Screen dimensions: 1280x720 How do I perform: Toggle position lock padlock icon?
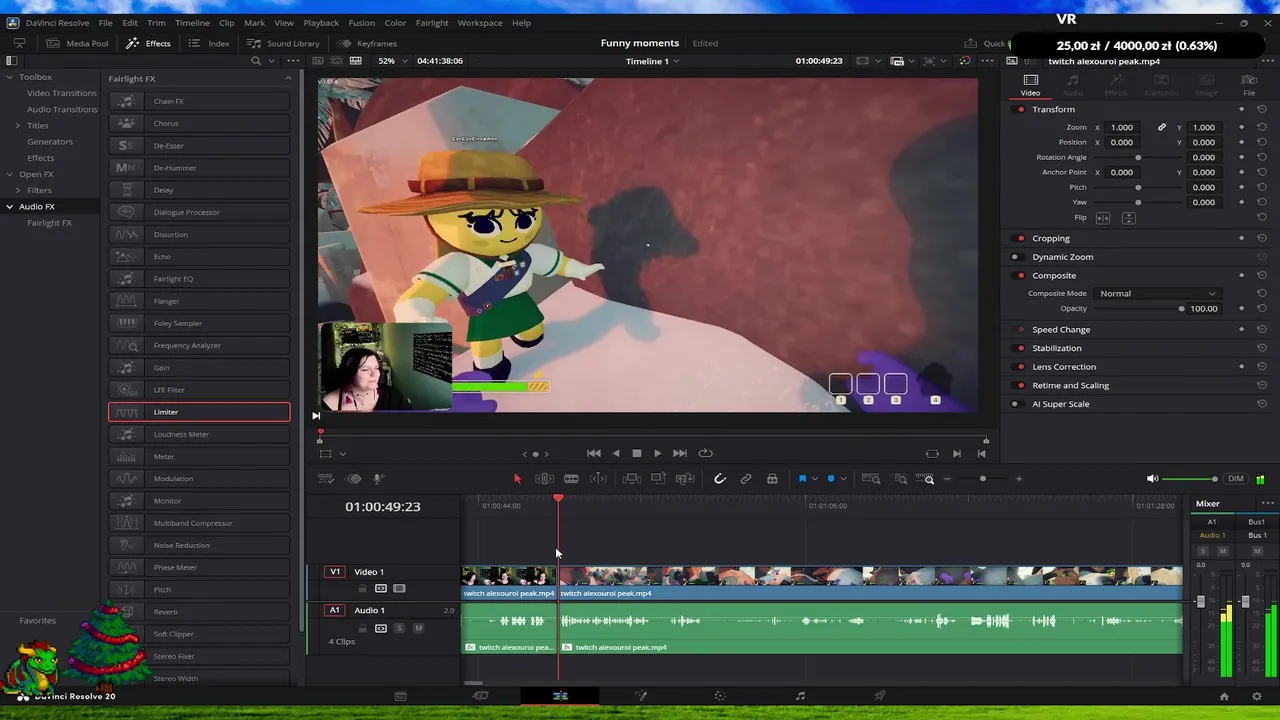point(772,479)
